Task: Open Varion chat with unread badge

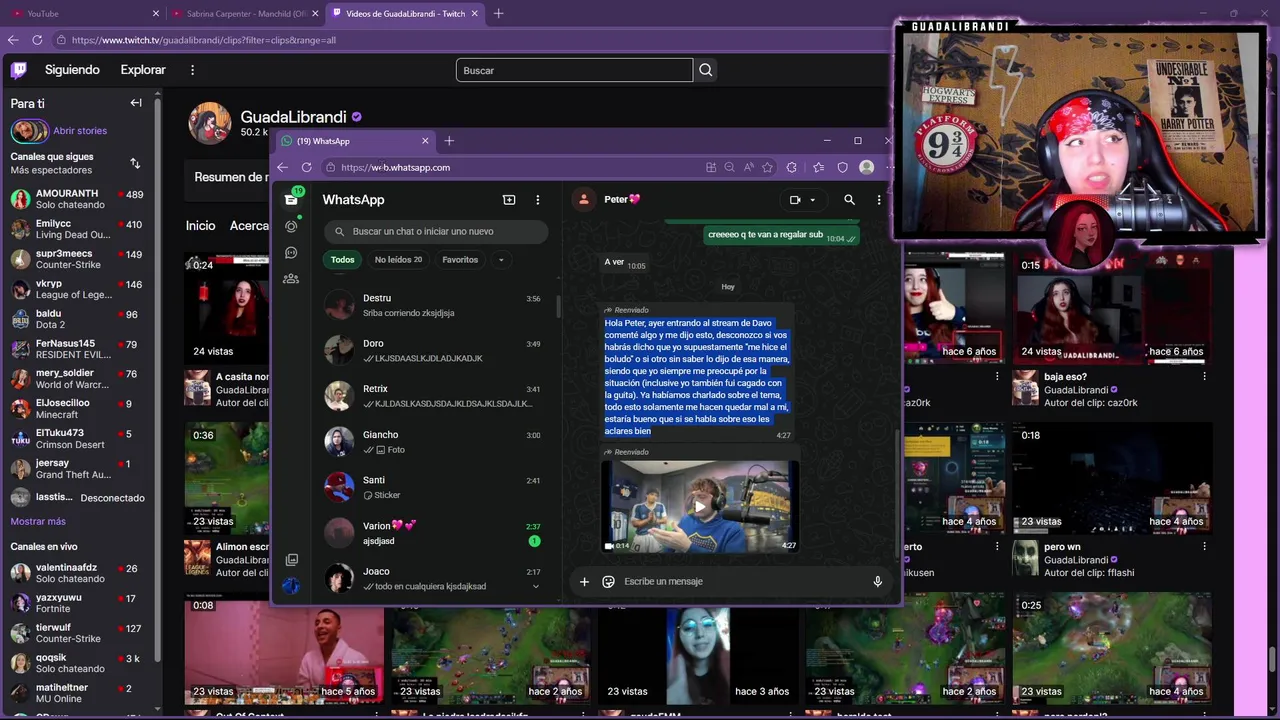Action: coord(435,533)
